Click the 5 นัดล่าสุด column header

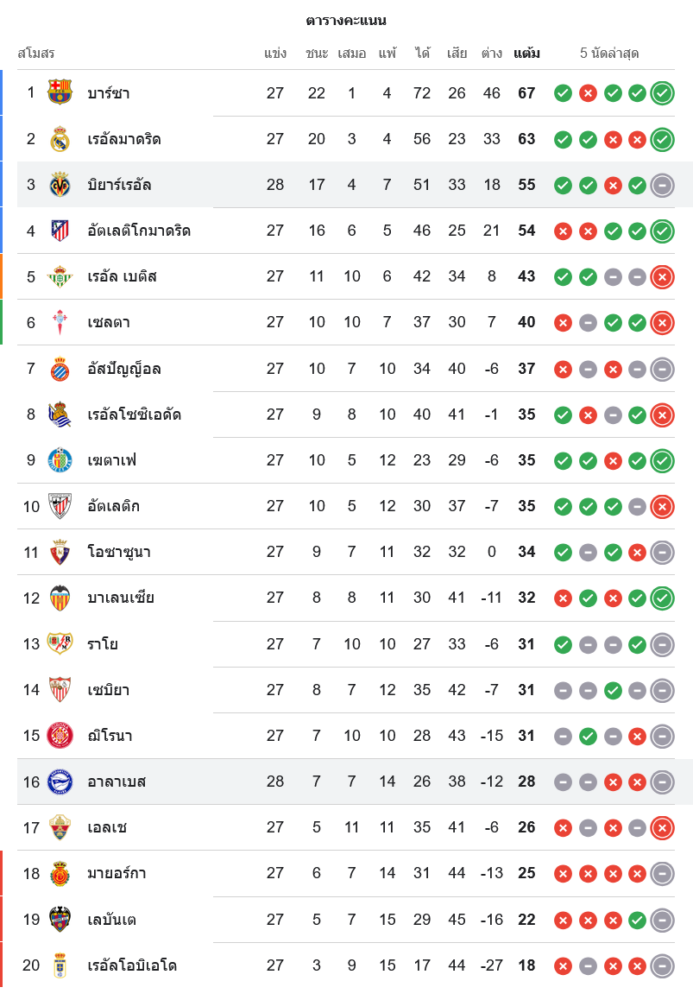(609, 53)
